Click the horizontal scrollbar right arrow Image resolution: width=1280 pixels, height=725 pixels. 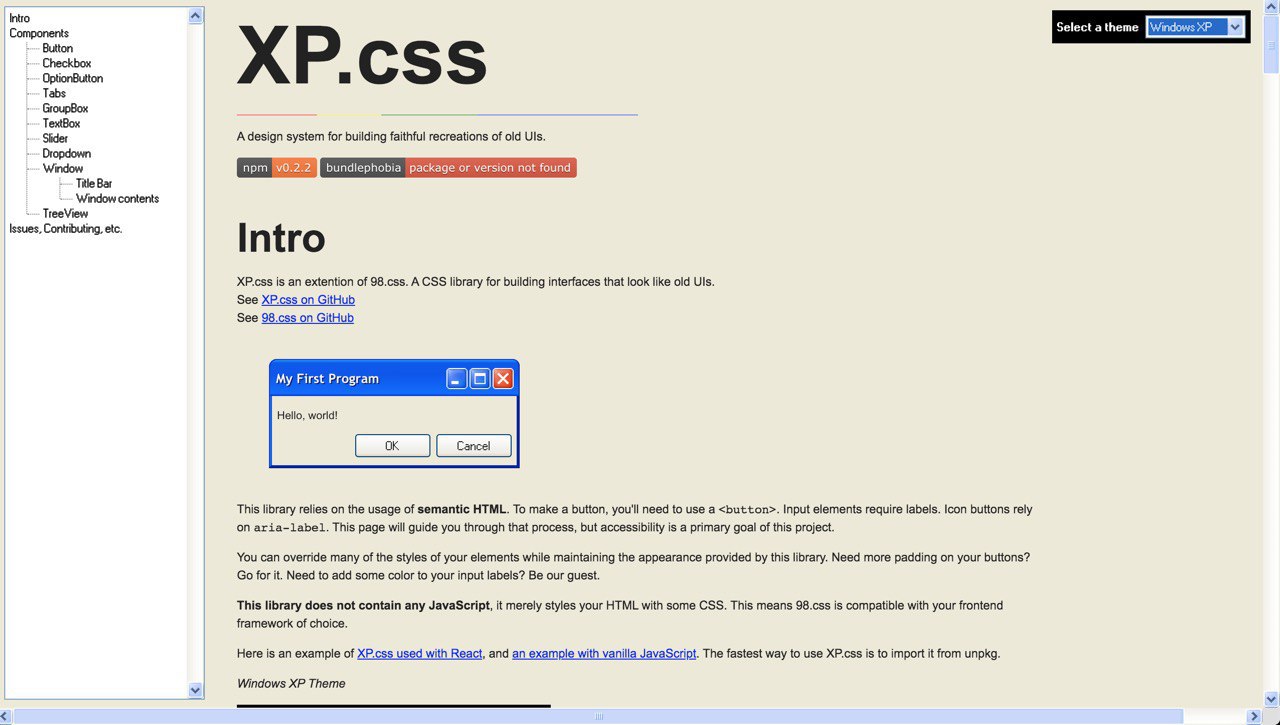1254,716
